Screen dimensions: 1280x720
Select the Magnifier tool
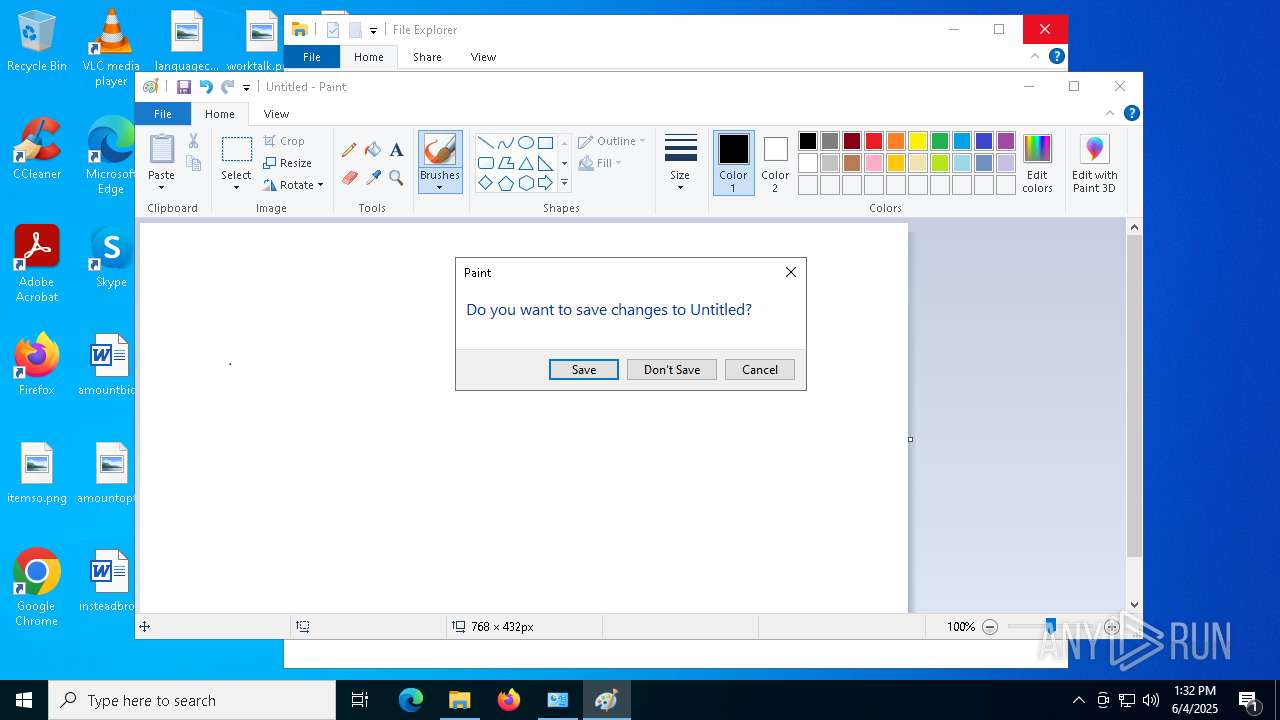pyautogui.click(x=396, y=178)
